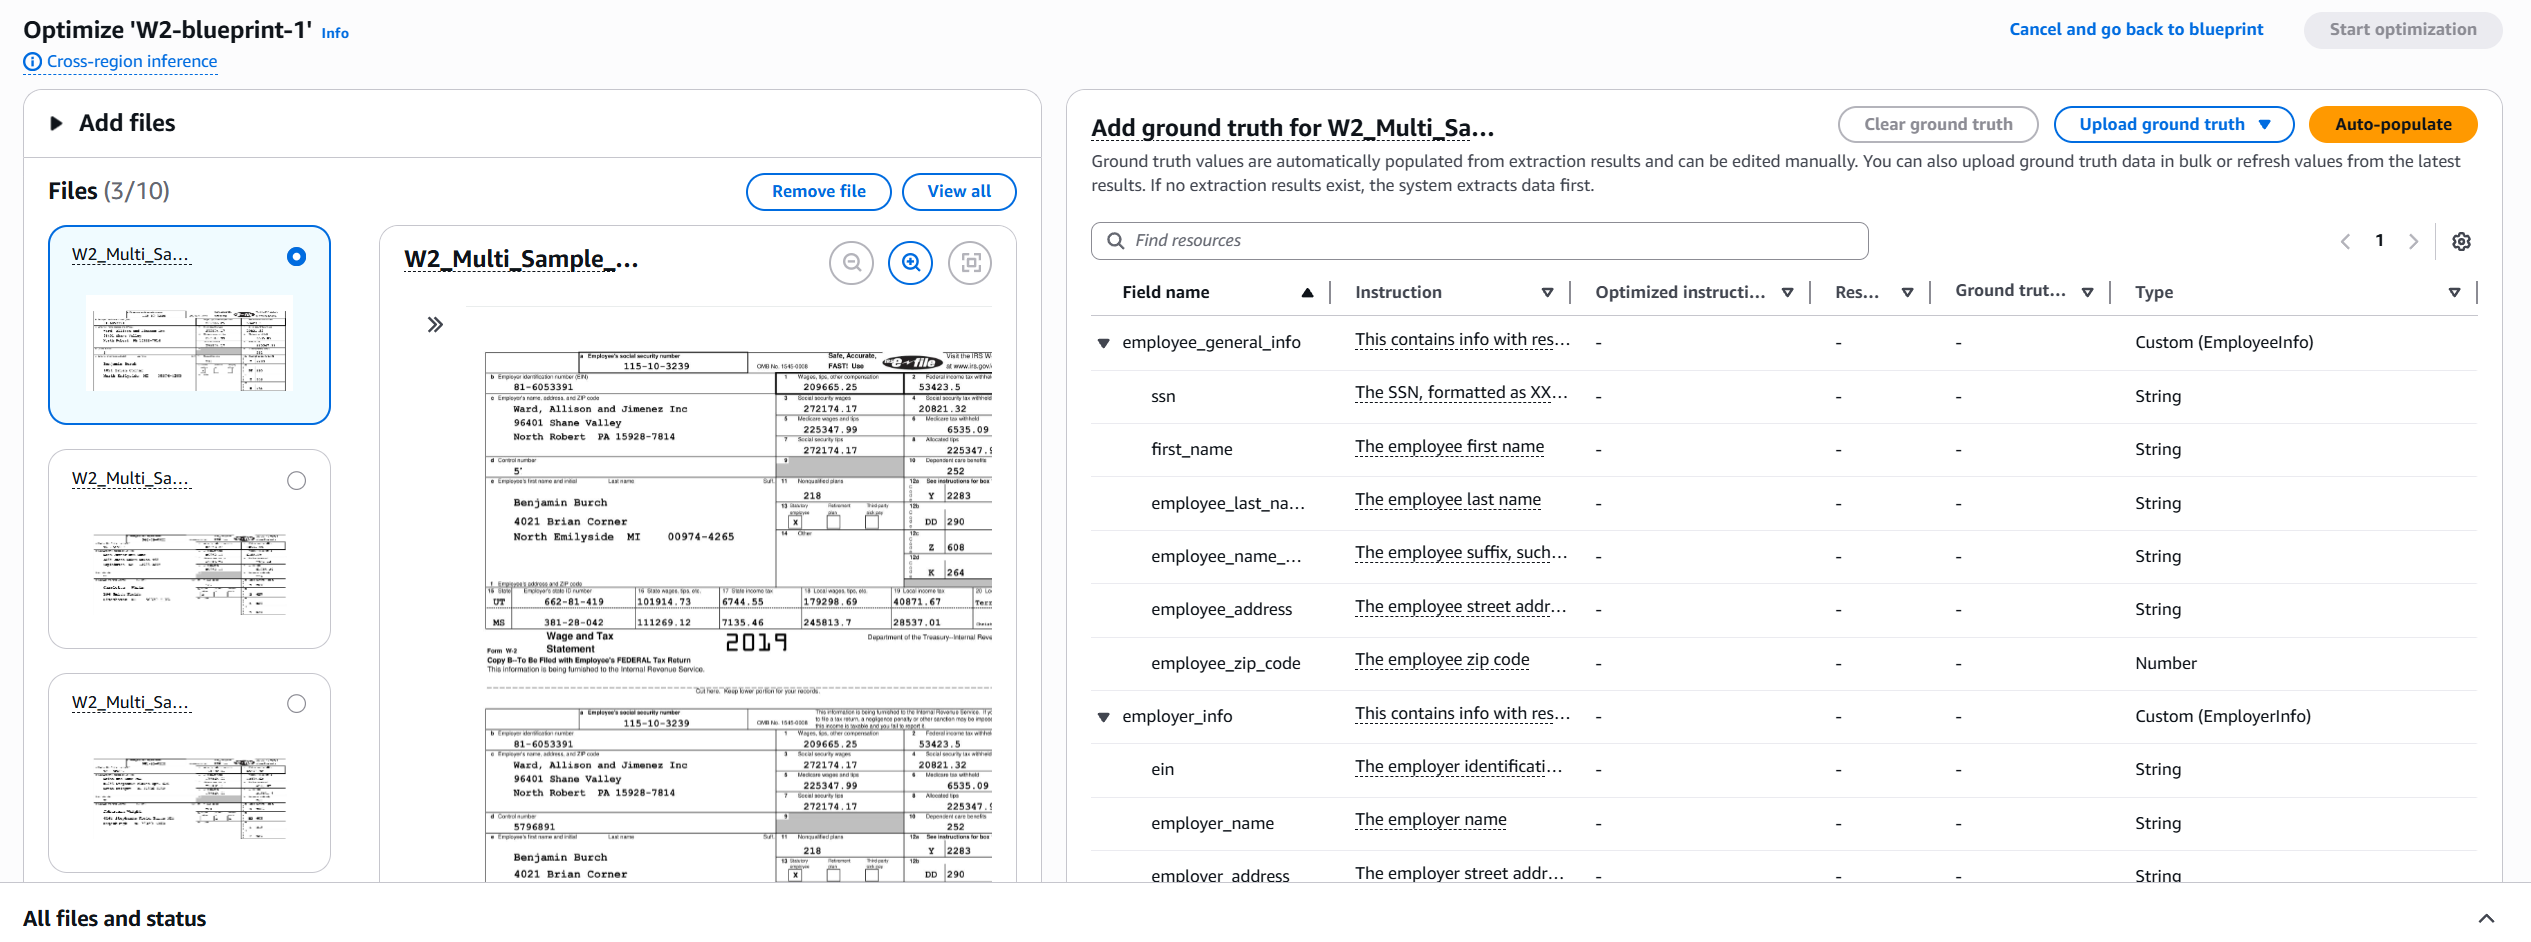This screenshot has height=942, width=2531.
Task: Select the third W2_Multi_Sa file radio
Action: 296,704
